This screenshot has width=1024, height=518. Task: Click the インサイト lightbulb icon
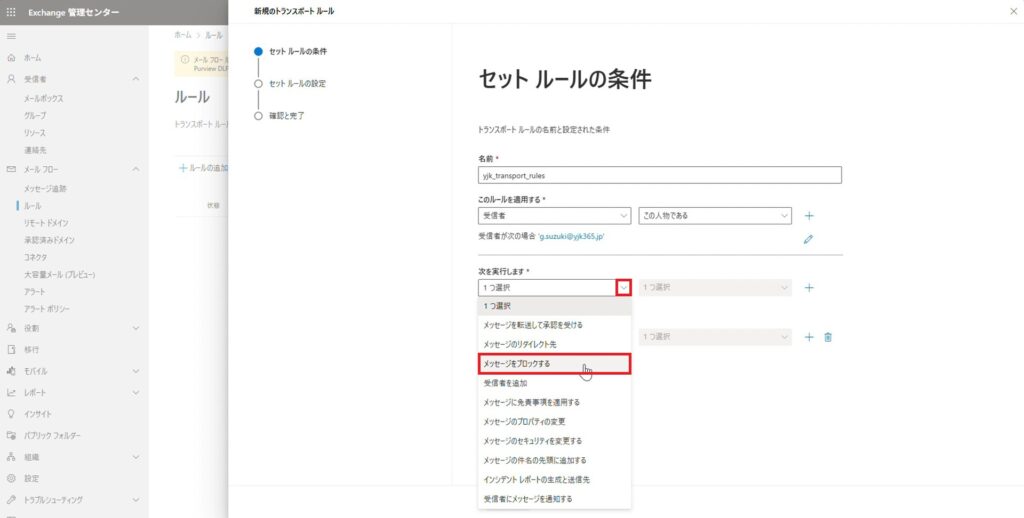11,414
